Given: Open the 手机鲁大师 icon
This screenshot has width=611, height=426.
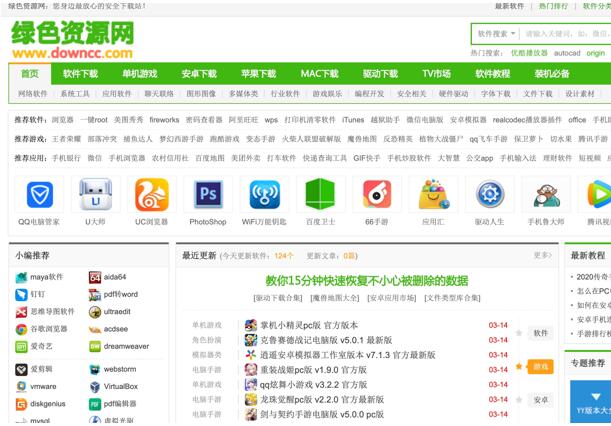Looking at the screenshot, I should point(546,194).
